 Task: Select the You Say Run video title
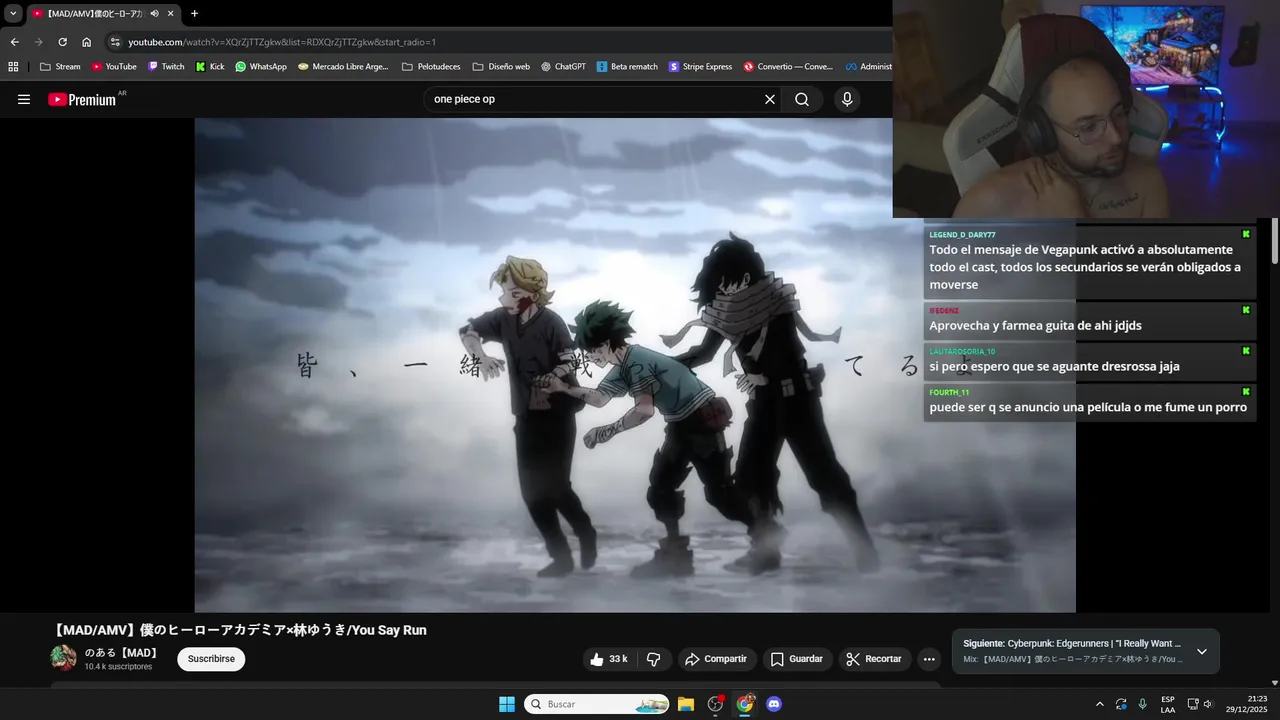click(239, 630)
